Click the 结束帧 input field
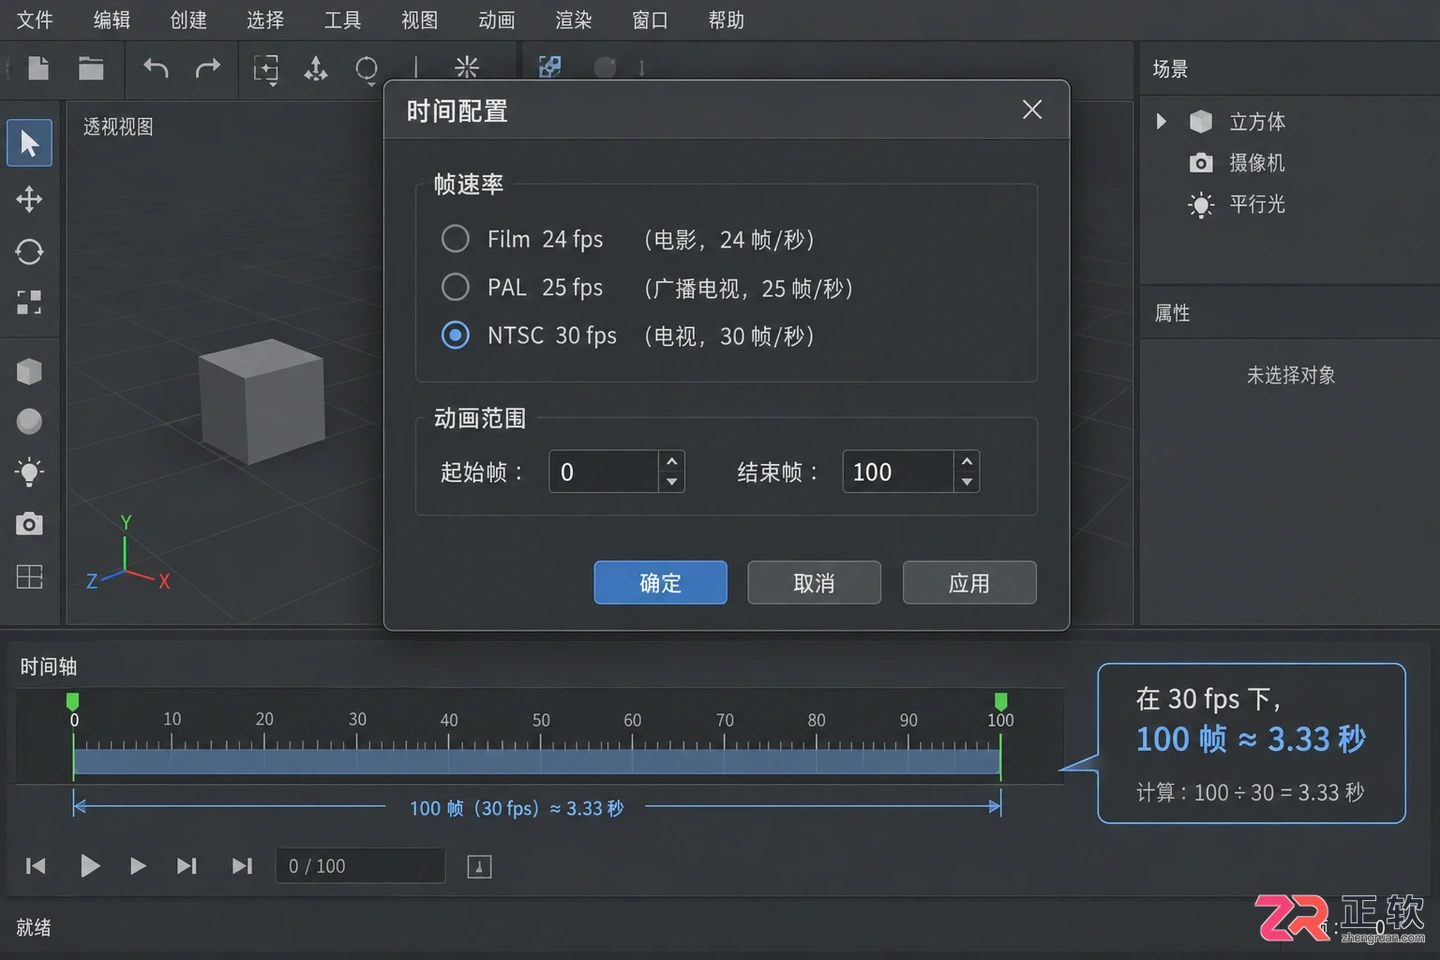 (x=897, y=472)
